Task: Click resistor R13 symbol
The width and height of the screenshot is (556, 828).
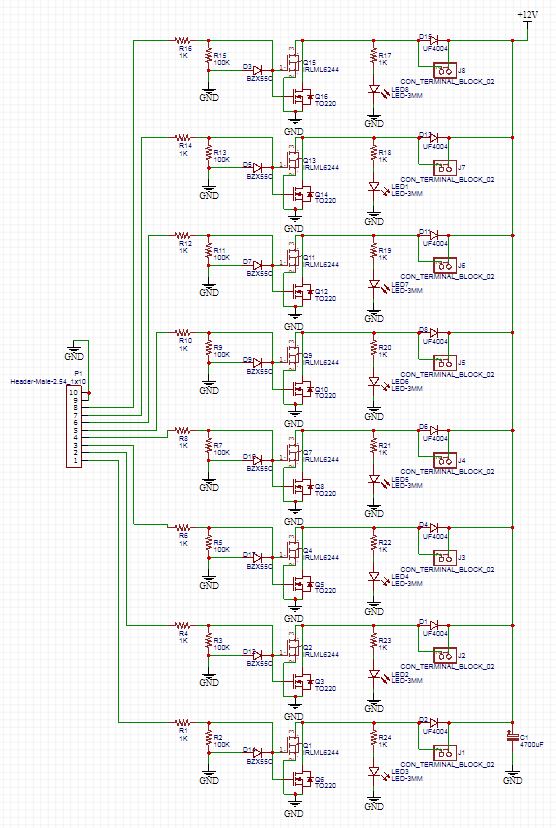Action: click(209, 155)
